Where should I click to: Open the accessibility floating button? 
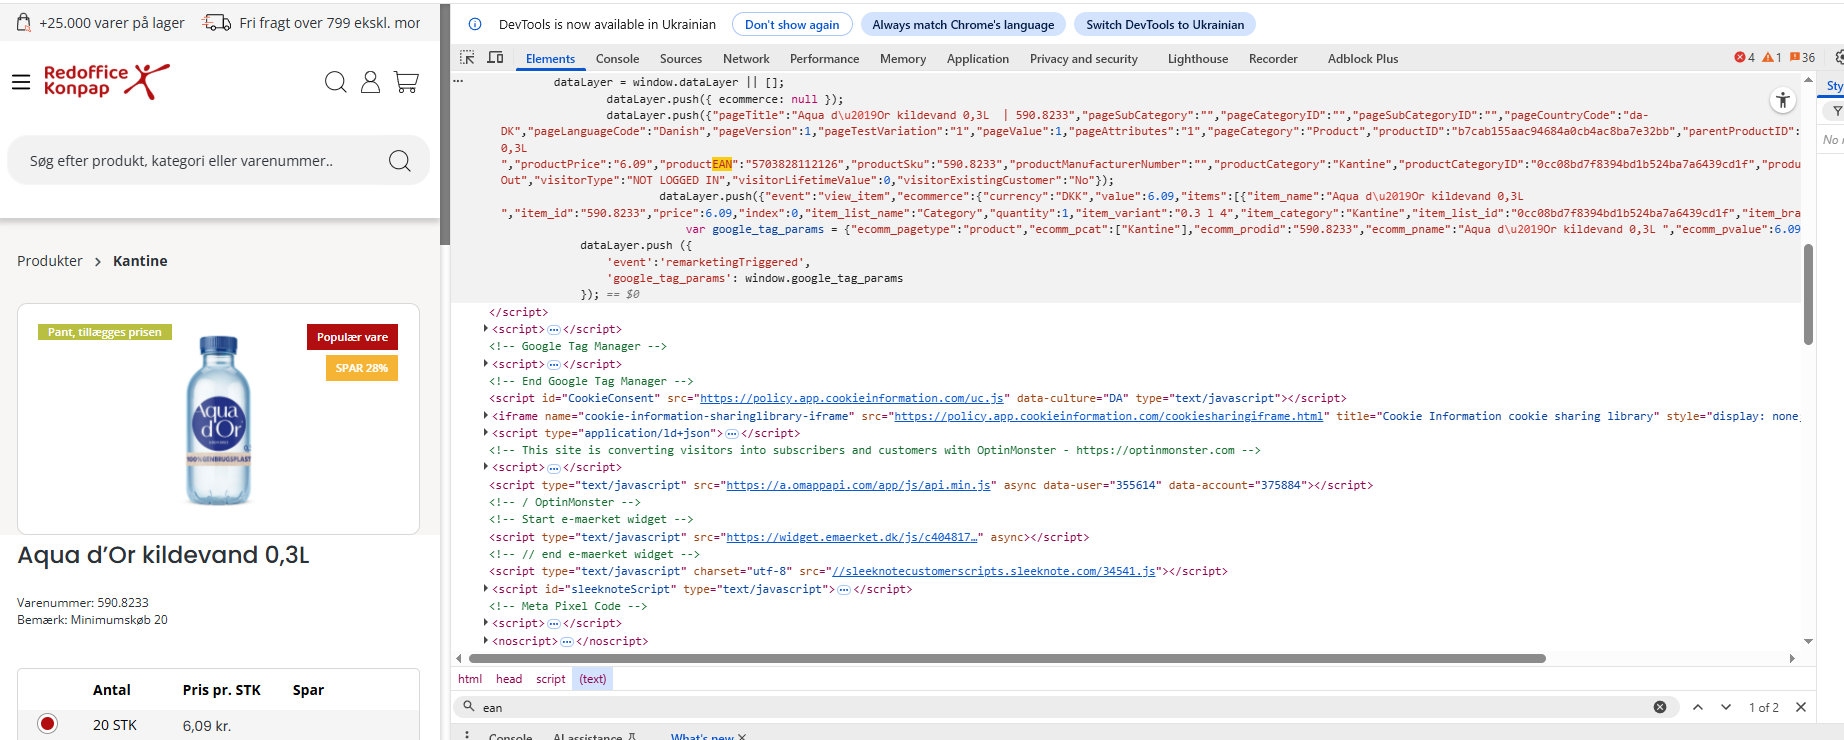[x=1783, y=100]
